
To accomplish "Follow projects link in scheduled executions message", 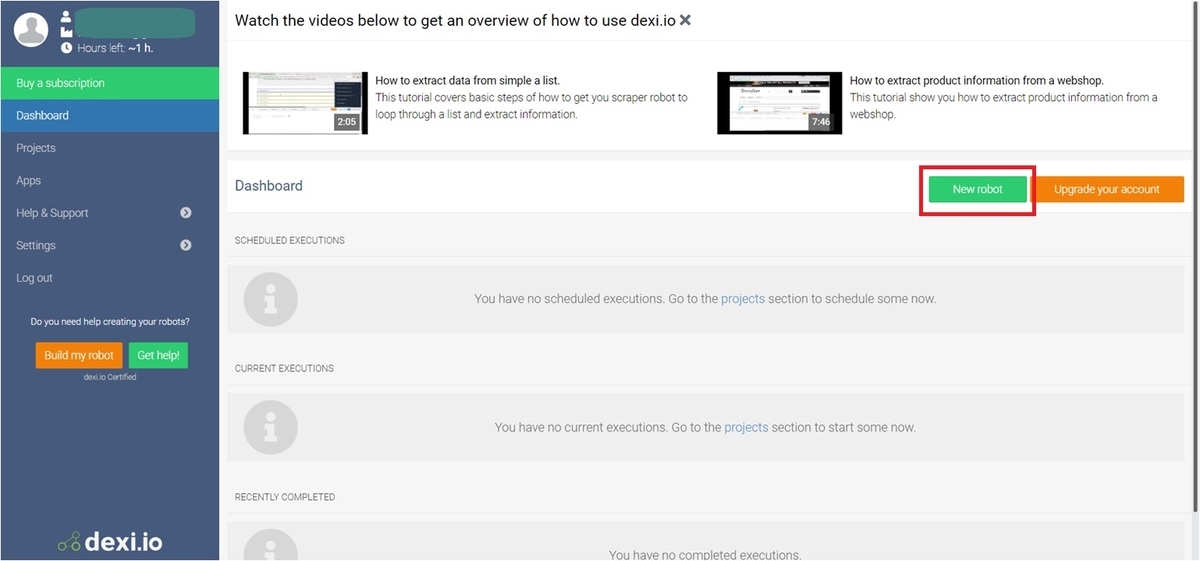I will 743,299.
